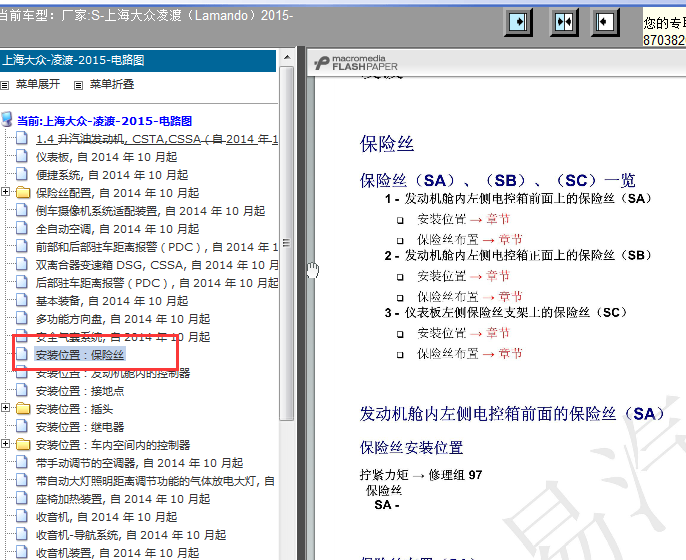
Task: Follow 章节 link after SA 安装位置
Action: coord(498,219)
